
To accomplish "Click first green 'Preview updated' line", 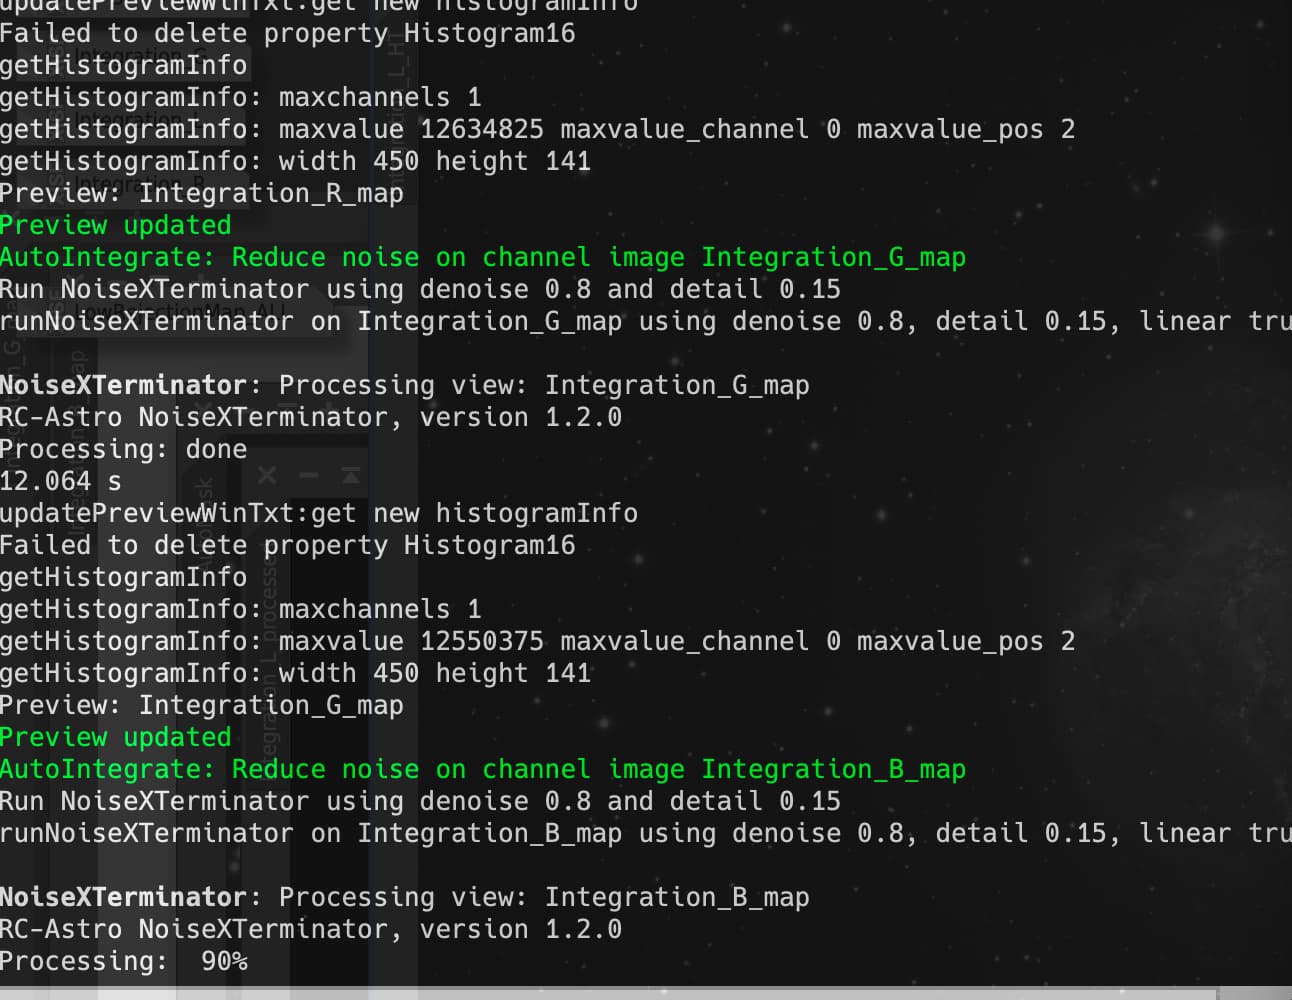I will click(116, 225).
